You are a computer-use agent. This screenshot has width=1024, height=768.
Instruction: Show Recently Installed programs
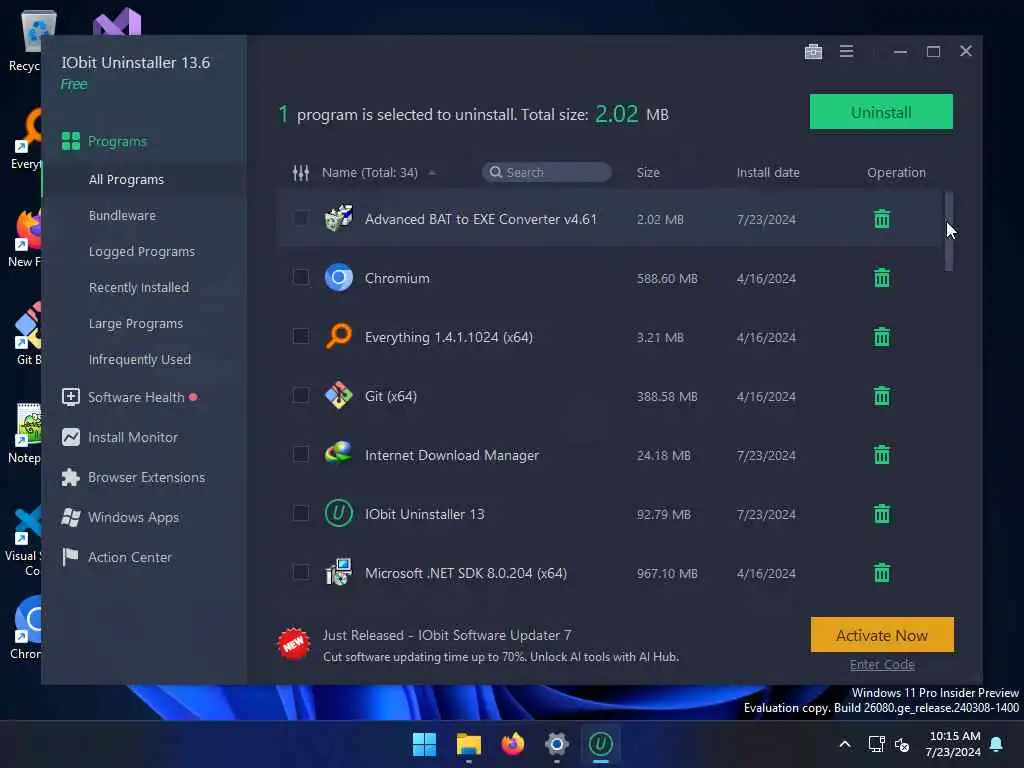[138, 287]
